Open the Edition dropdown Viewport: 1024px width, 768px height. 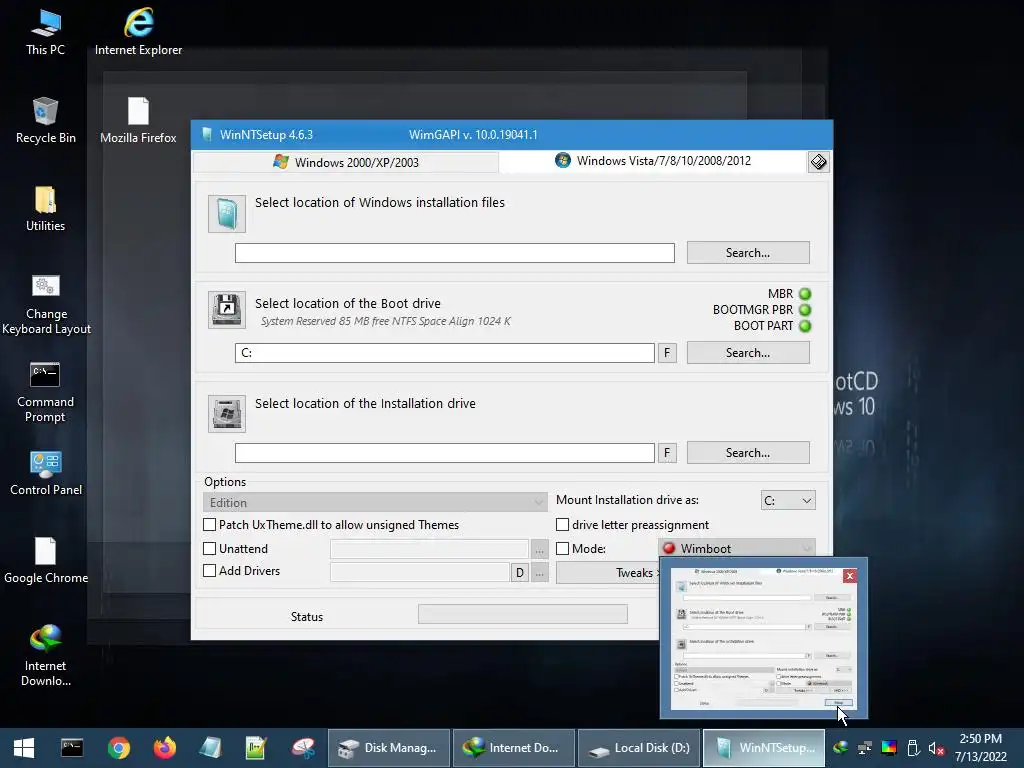click(x=375, y=502)
